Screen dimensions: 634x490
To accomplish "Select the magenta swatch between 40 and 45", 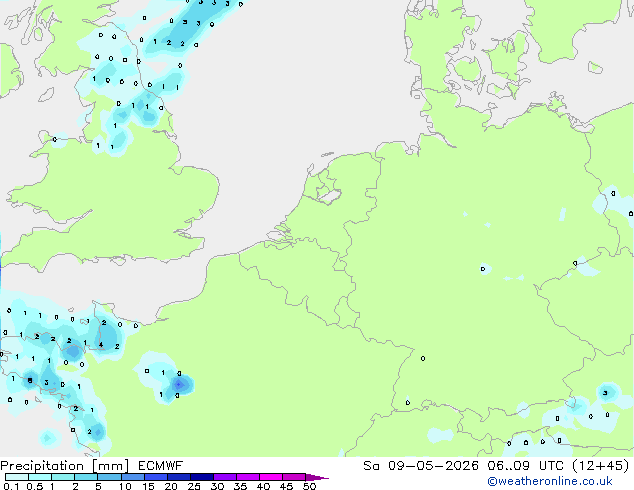I will 271,477.
